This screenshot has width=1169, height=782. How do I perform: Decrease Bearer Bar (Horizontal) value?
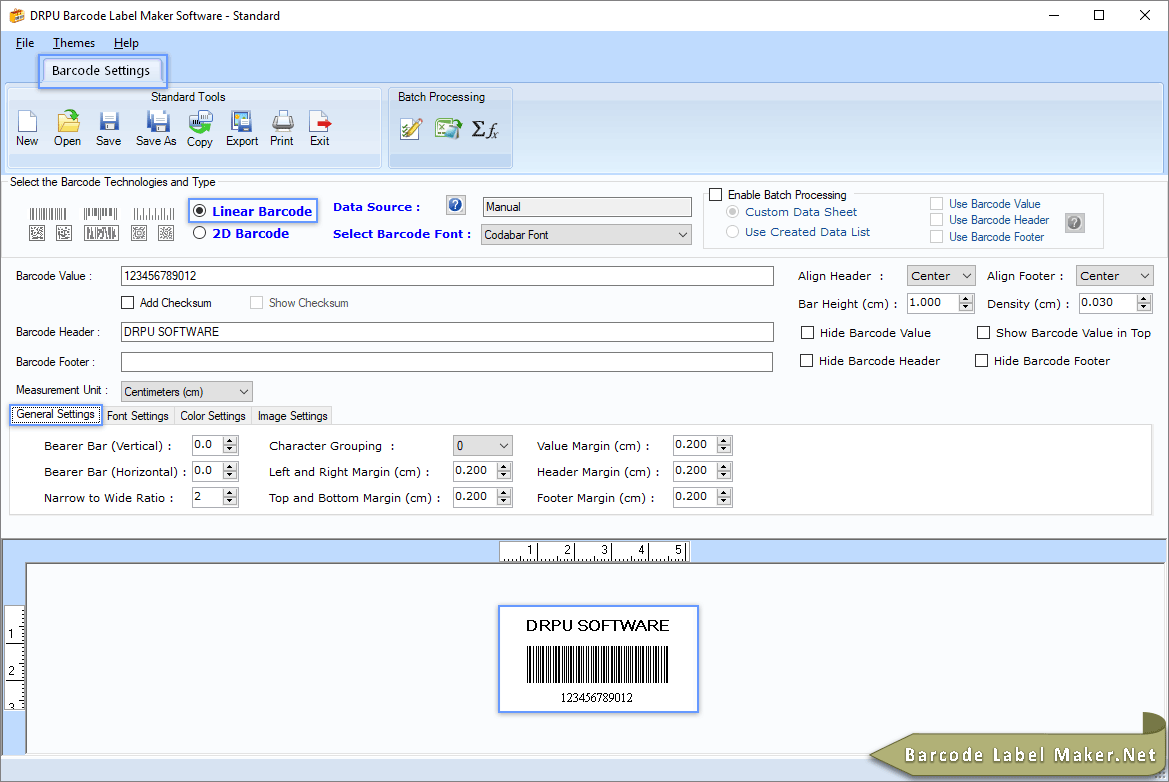click(x=230, y=476)
